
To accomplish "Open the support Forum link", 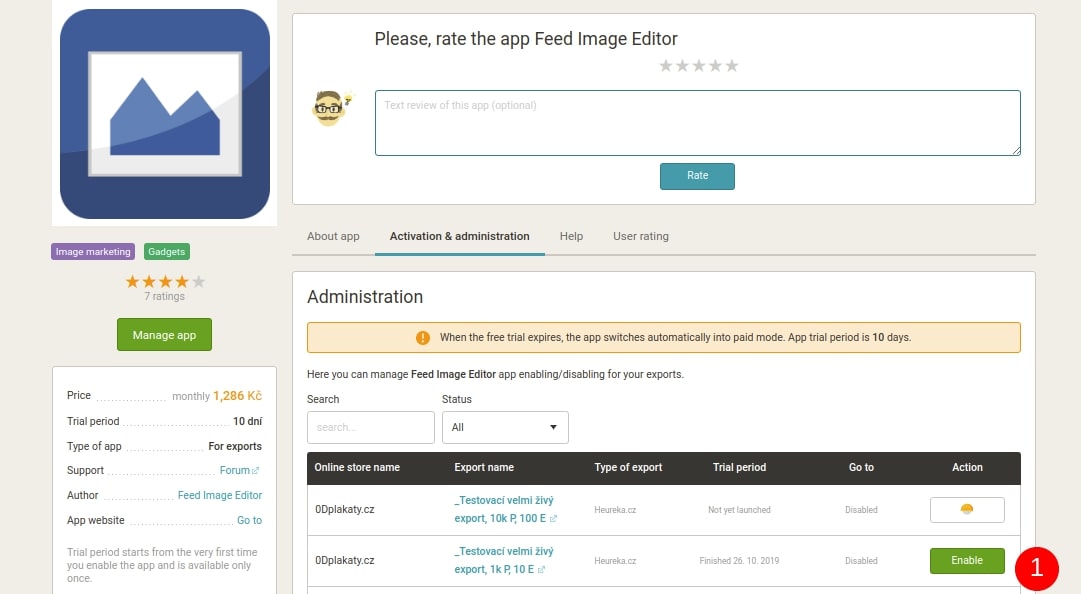I will click(x=239, y=470).
